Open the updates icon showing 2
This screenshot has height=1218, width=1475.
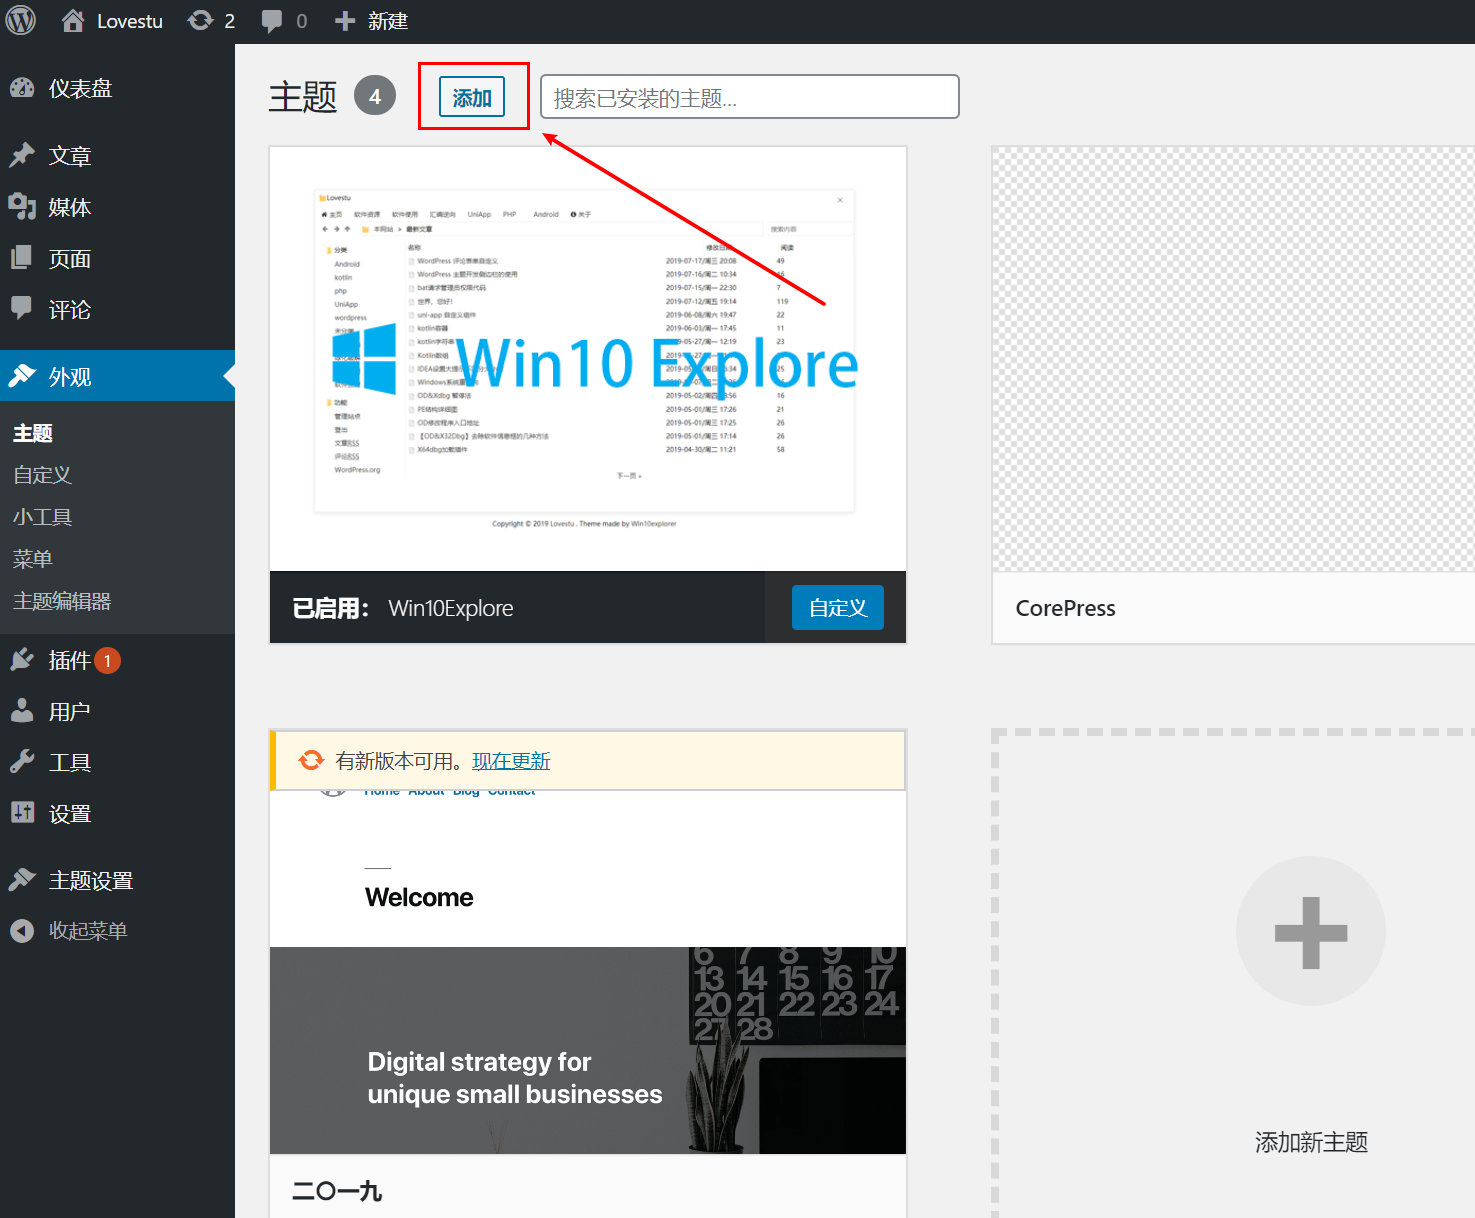[200, 21]
